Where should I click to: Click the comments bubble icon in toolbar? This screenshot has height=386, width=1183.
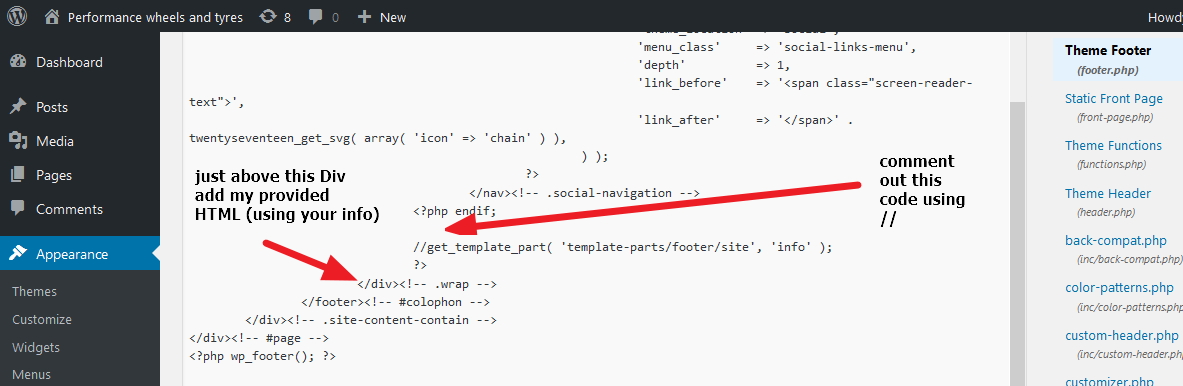(316, 17)
